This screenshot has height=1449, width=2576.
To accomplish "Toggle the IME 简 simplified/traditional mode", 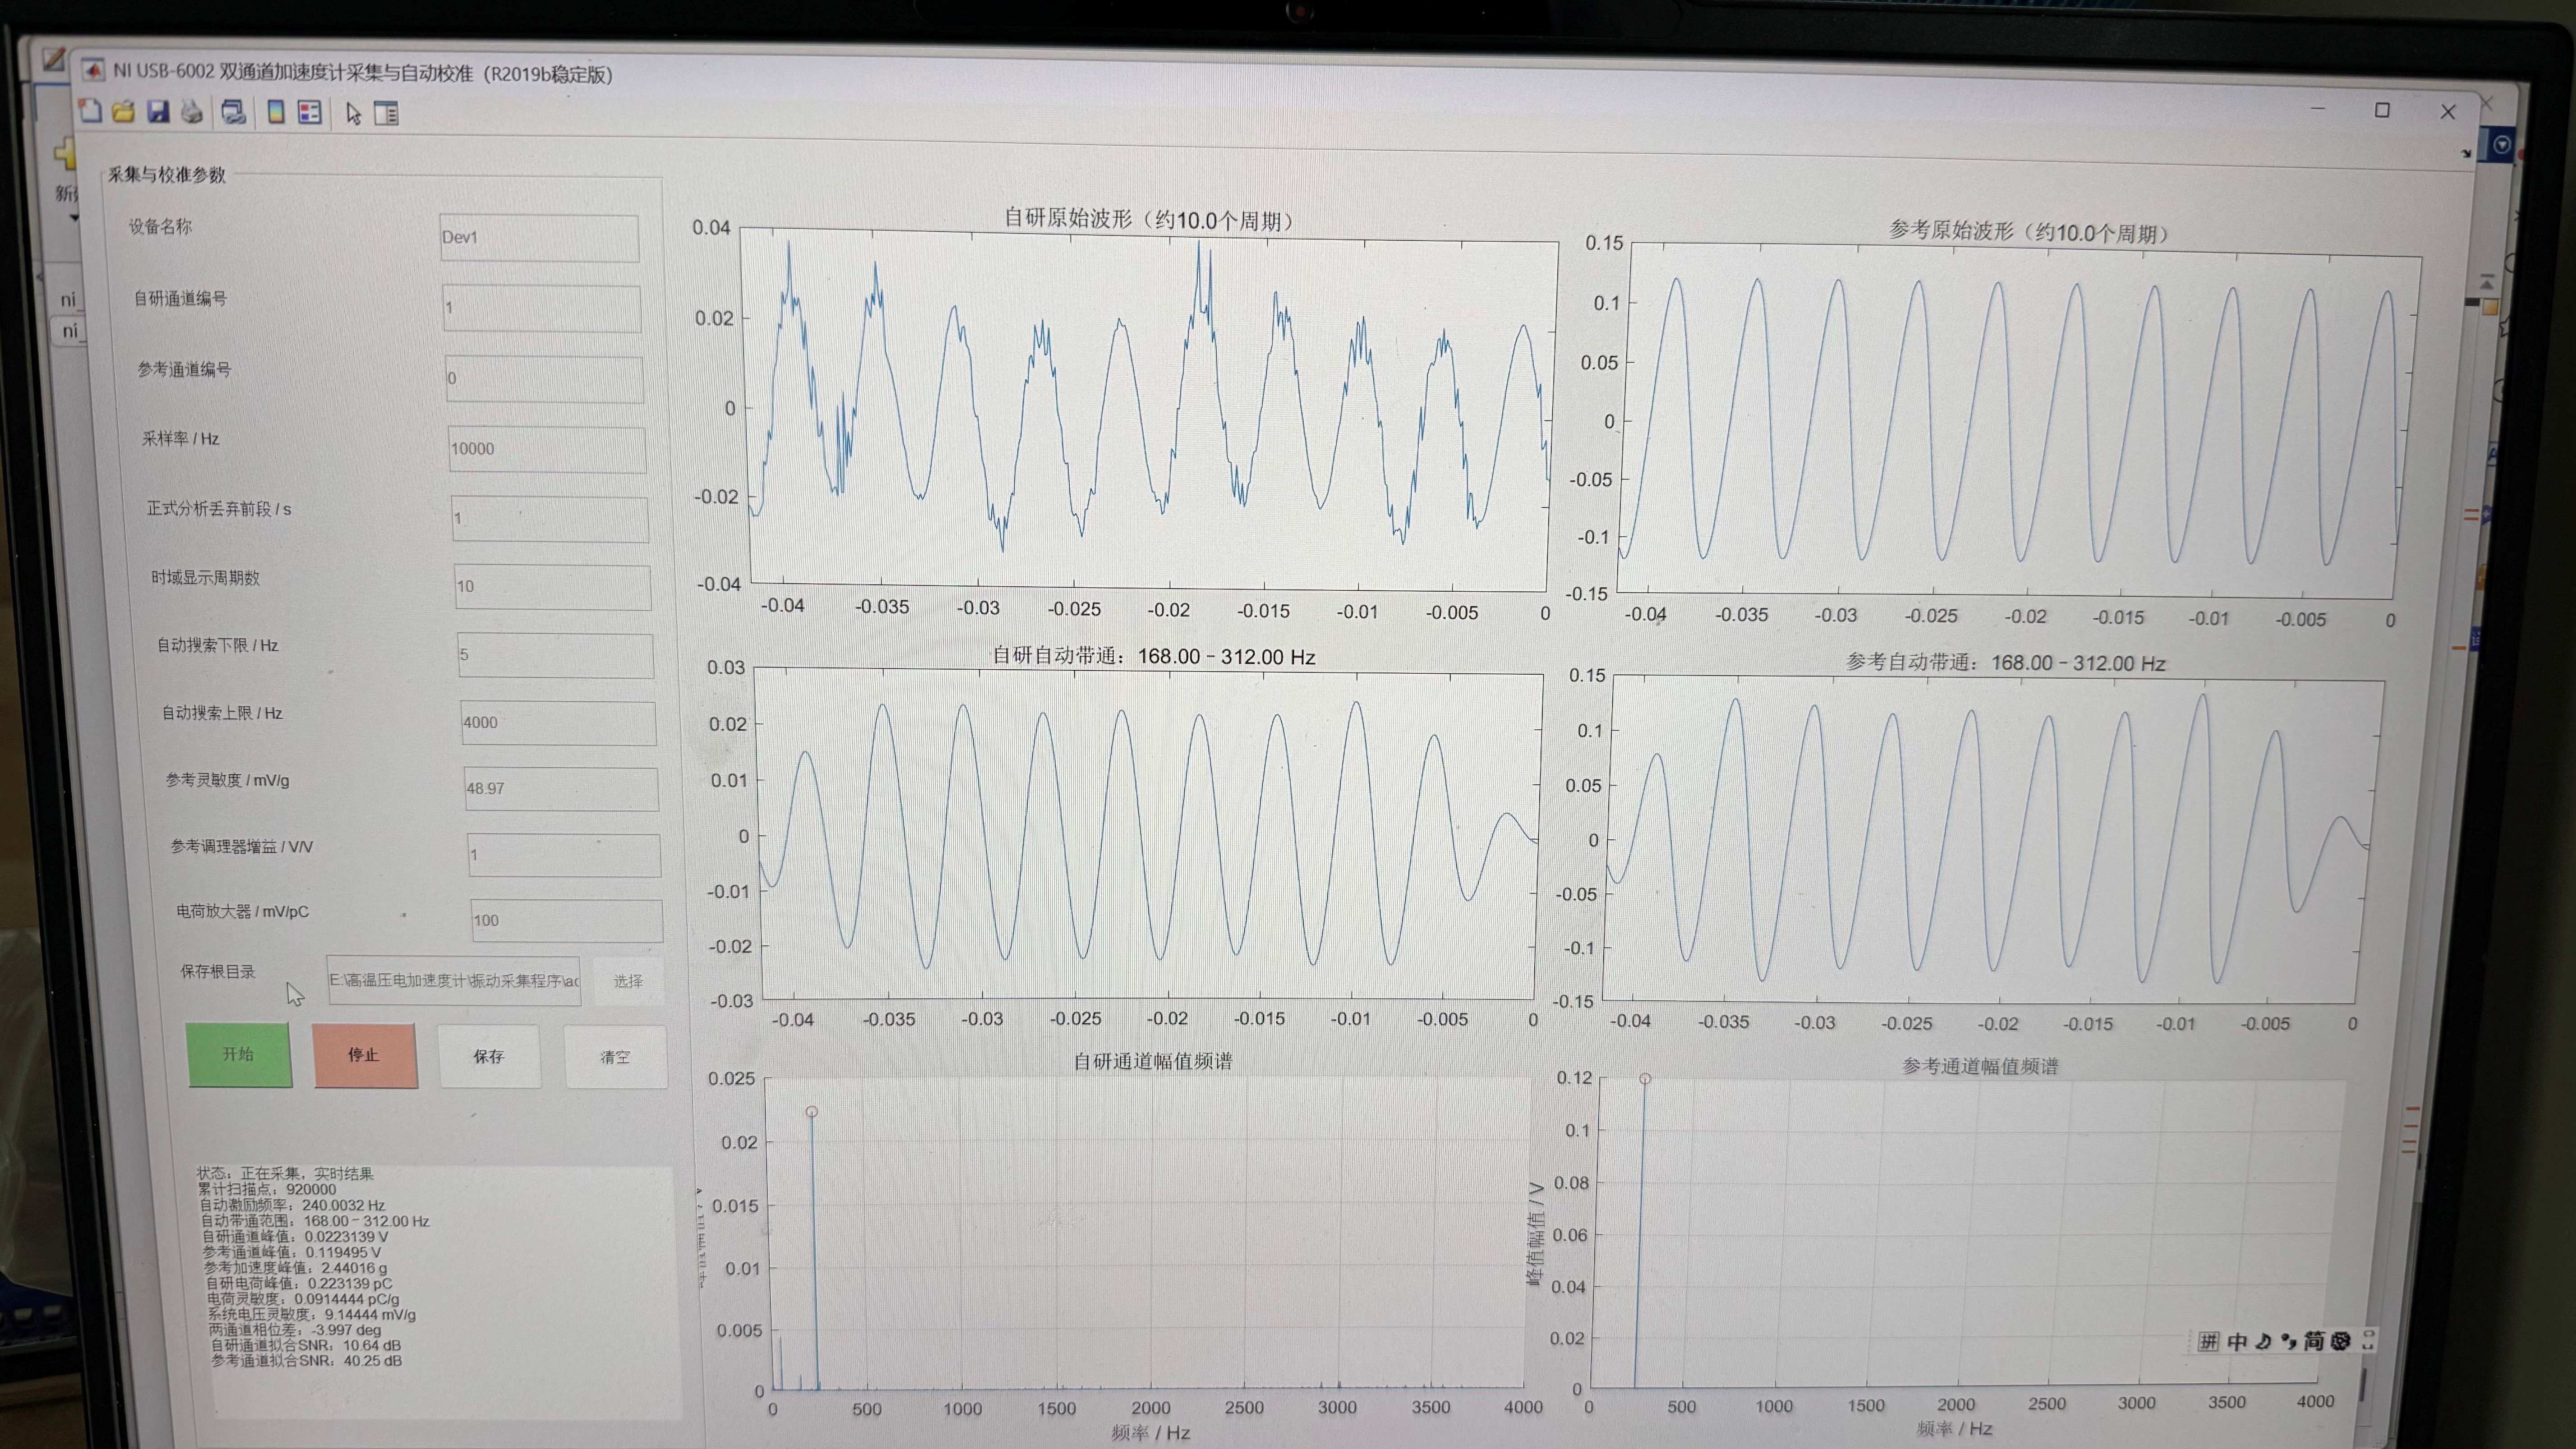I will pos(2314,1341).
